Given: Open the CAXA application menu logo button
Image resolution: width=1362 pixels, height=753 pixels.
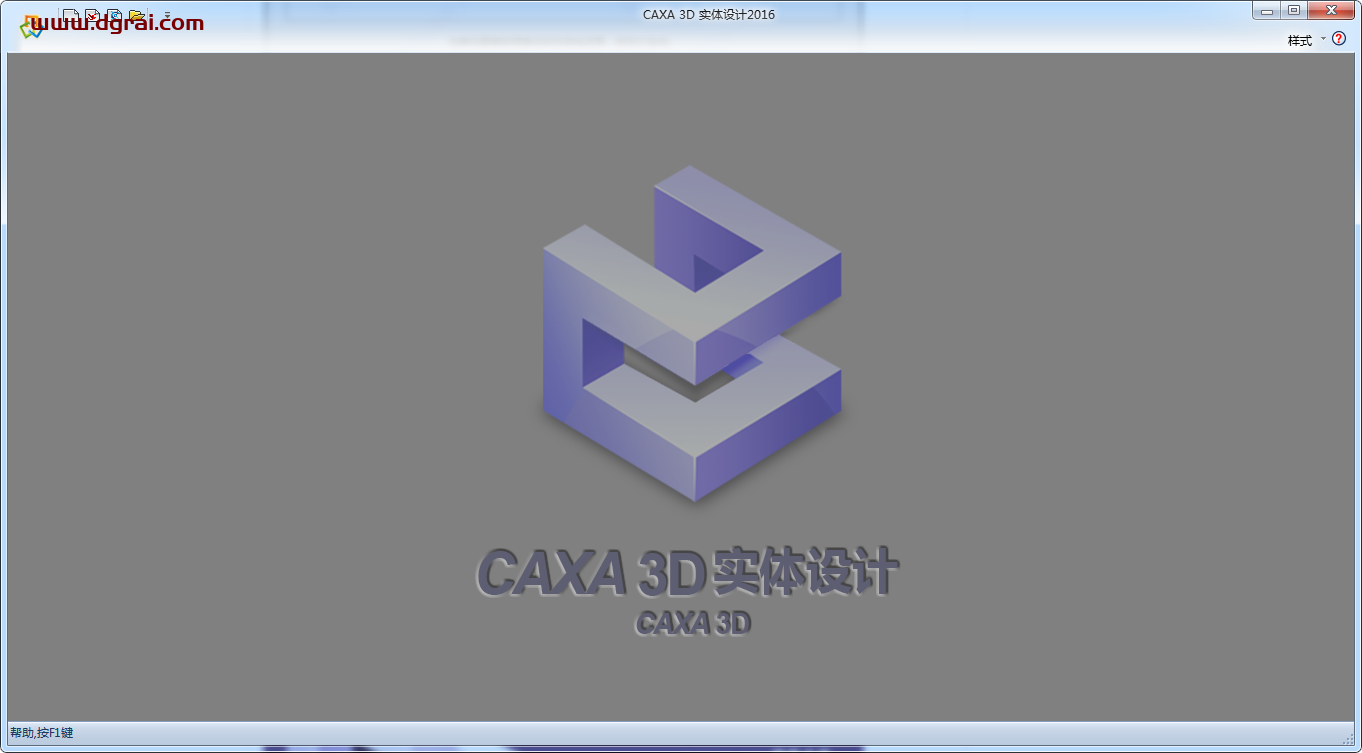Looking at the screenshot, I should point(32,27).
